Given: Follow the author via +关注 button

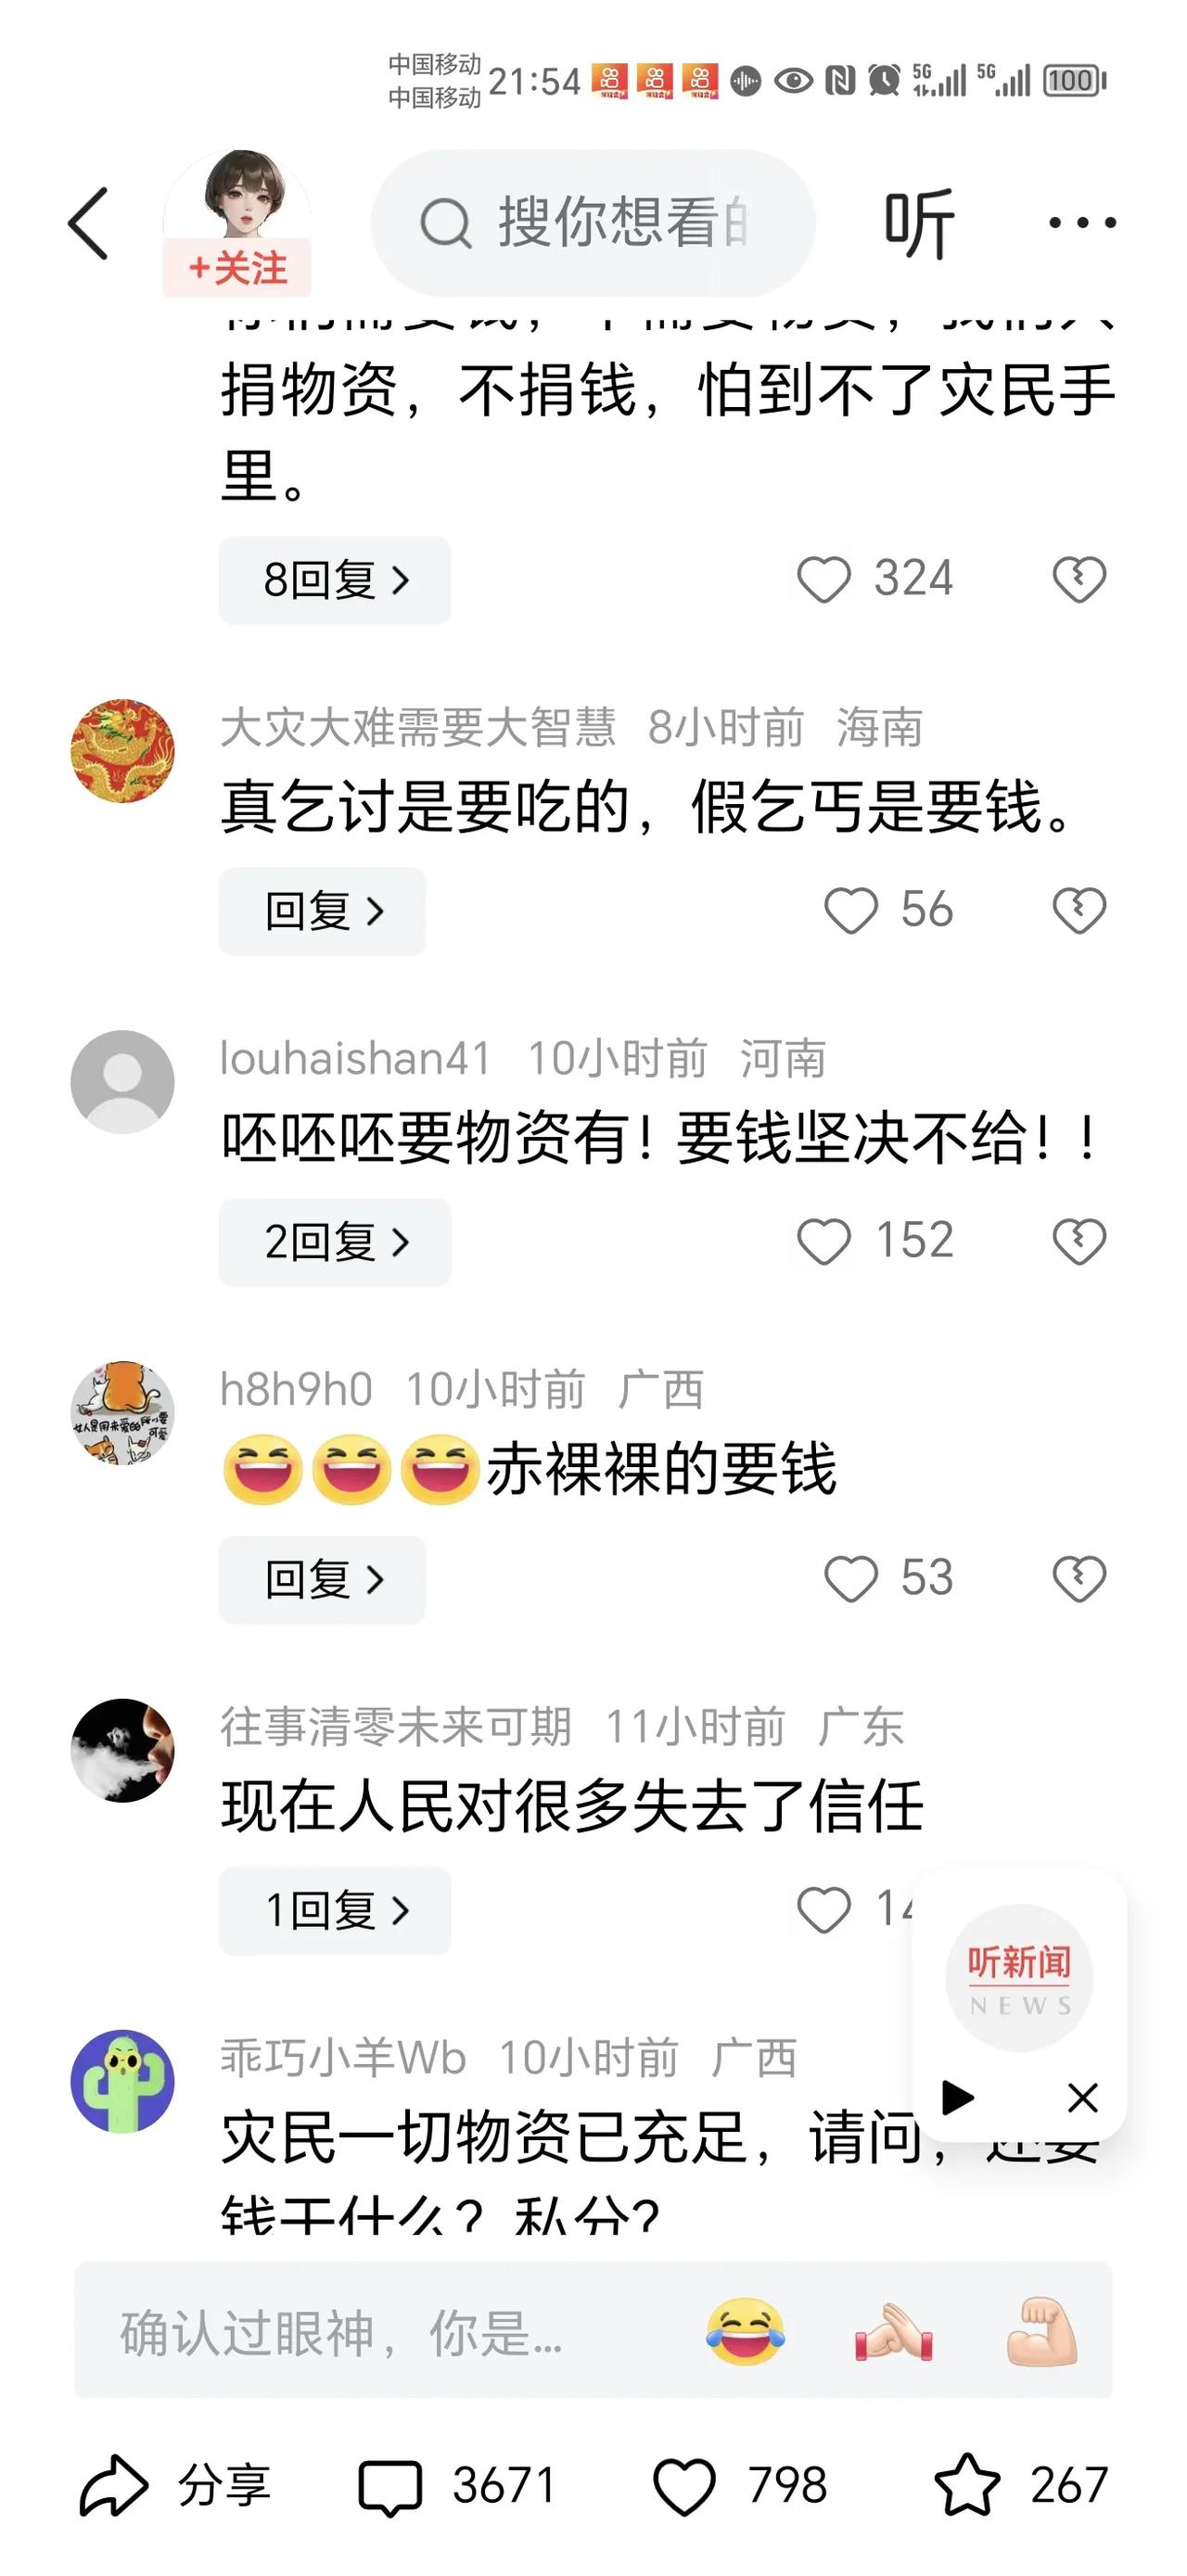Looking at the screenshot, I should click(237, 268).
